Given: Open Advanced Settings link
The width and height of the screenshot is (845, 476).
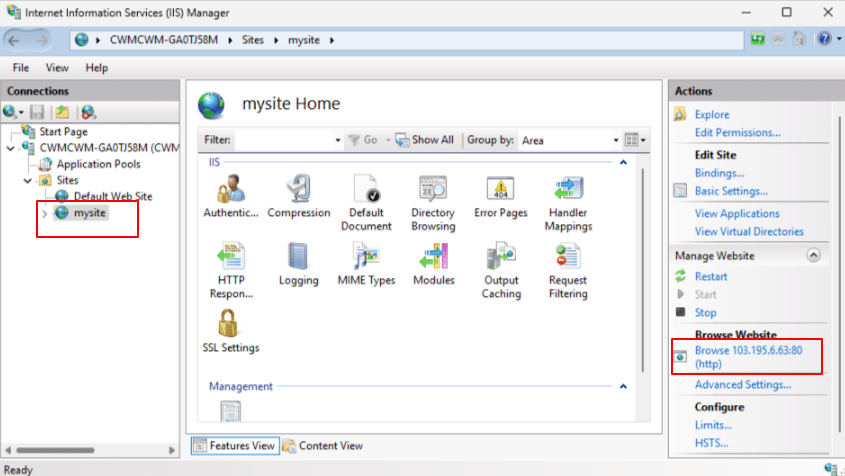Looking at the screenshot, I should pos(743,385).
